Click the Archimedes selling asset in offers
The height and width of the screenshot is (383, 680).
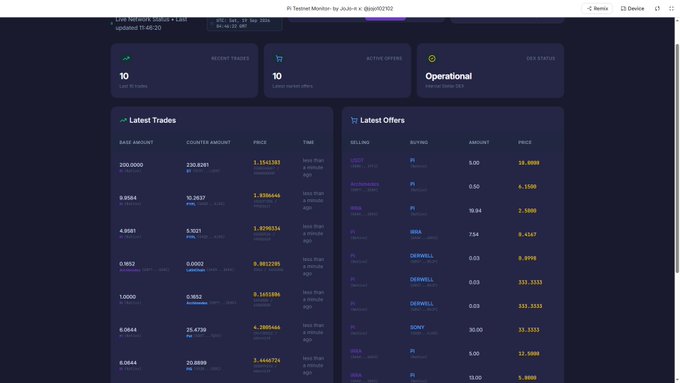coord(365,184)
